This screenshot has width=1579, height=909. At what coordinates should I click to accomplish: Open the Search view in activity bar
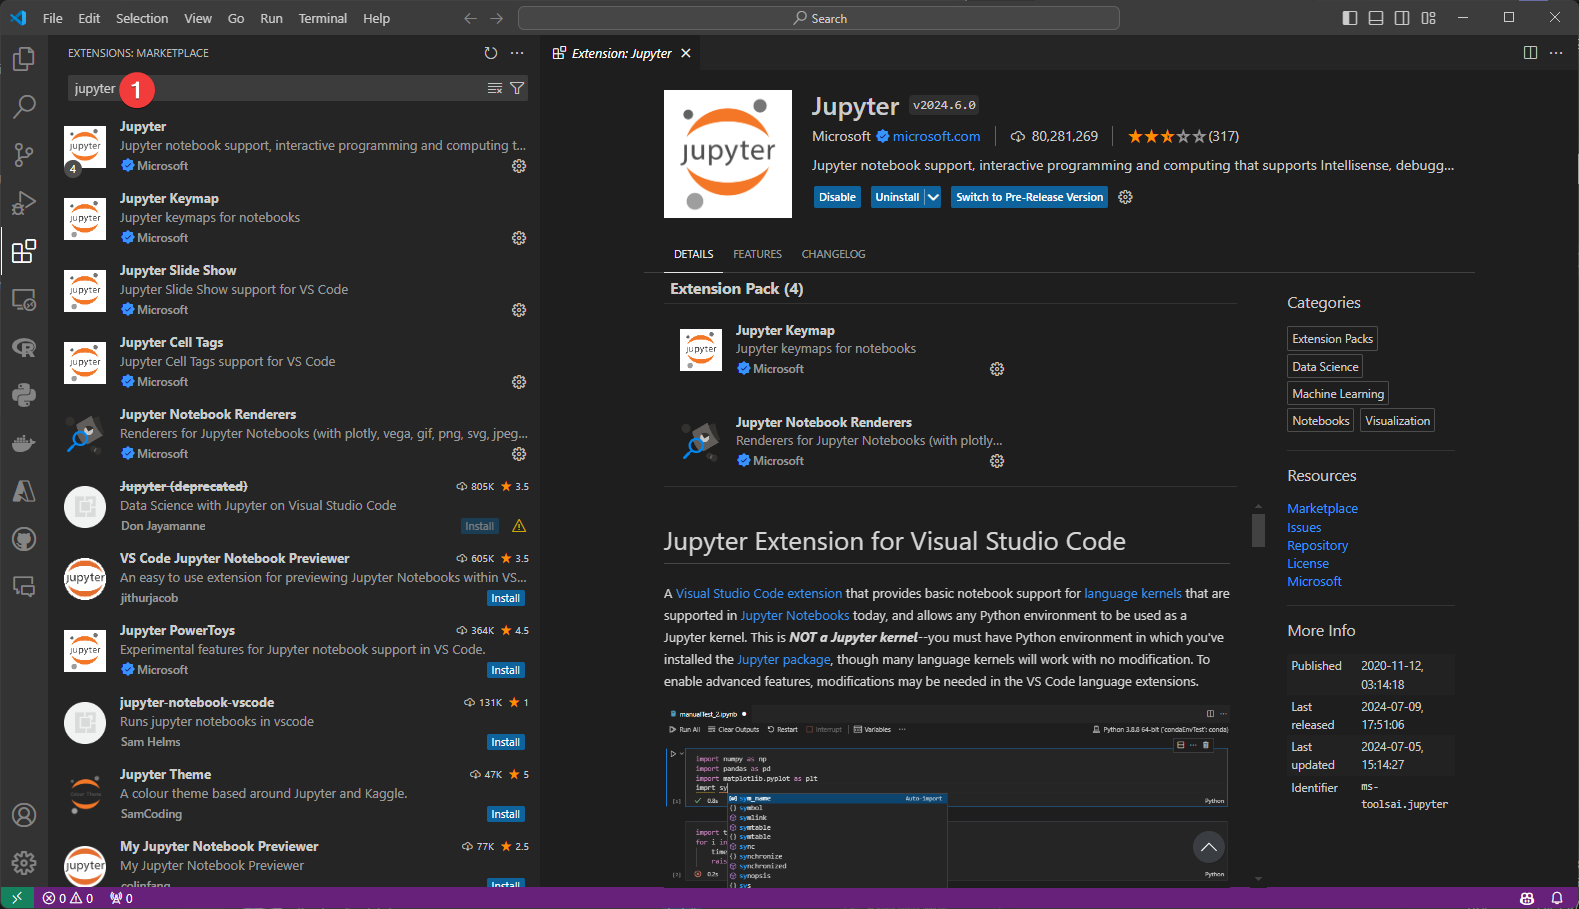tap(24, 107)
